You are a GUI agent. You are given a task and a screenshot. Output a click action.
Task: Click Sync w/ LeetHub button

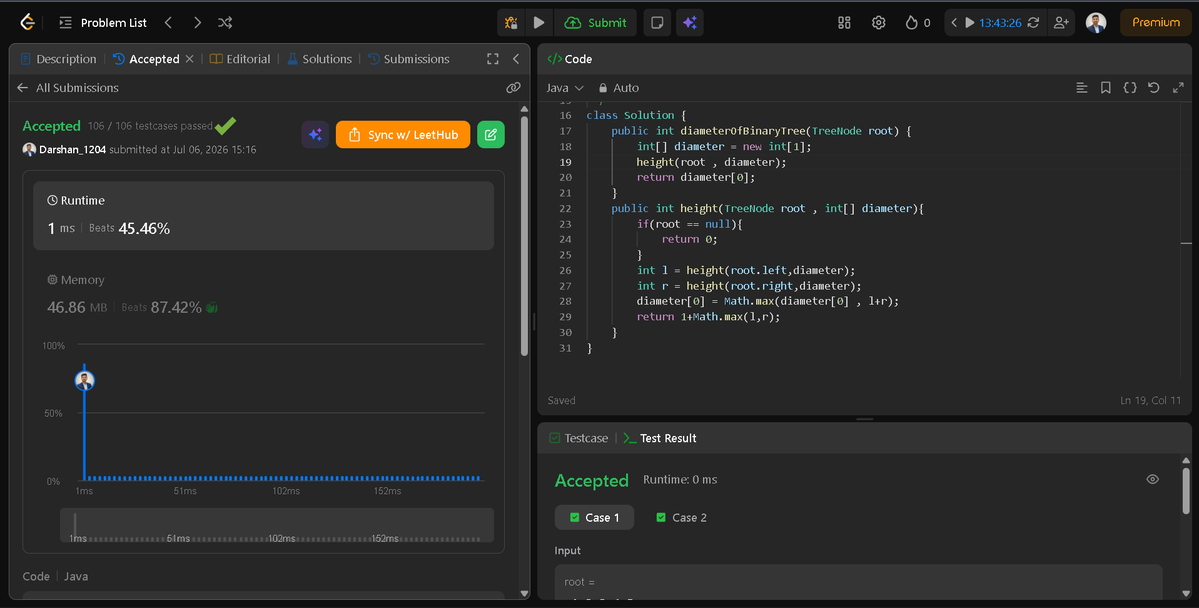click(x=403, y=135)
